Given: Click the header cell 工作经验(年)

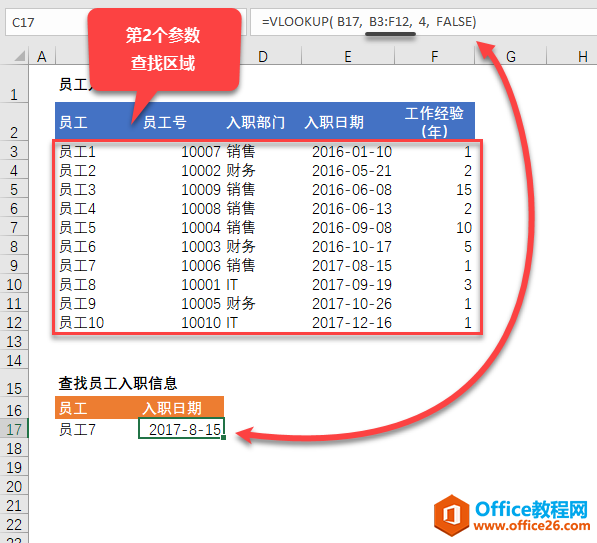Looking at the screenshot, I should tap(434, 122).
